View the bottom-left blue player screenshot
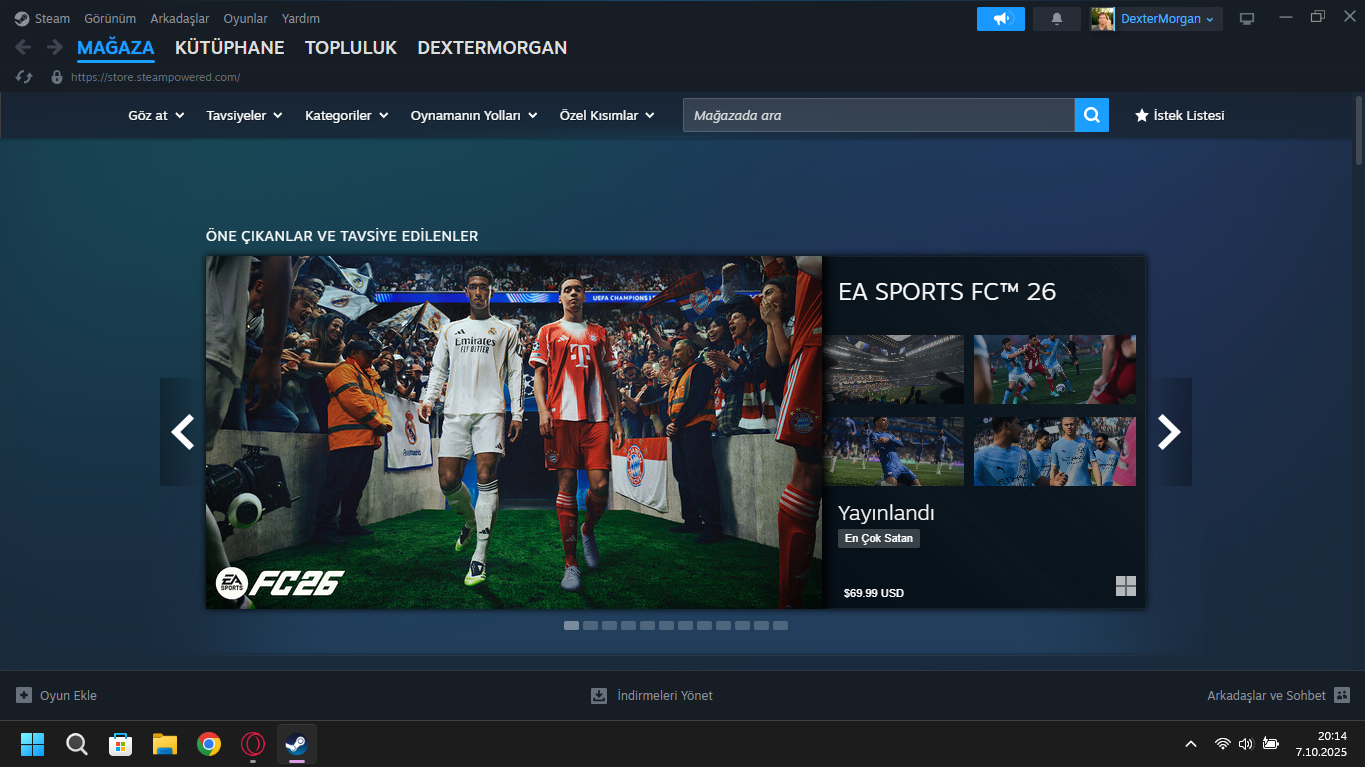Image resolution: width=1365 pixels, height=767 pixels. pos(894,451)
